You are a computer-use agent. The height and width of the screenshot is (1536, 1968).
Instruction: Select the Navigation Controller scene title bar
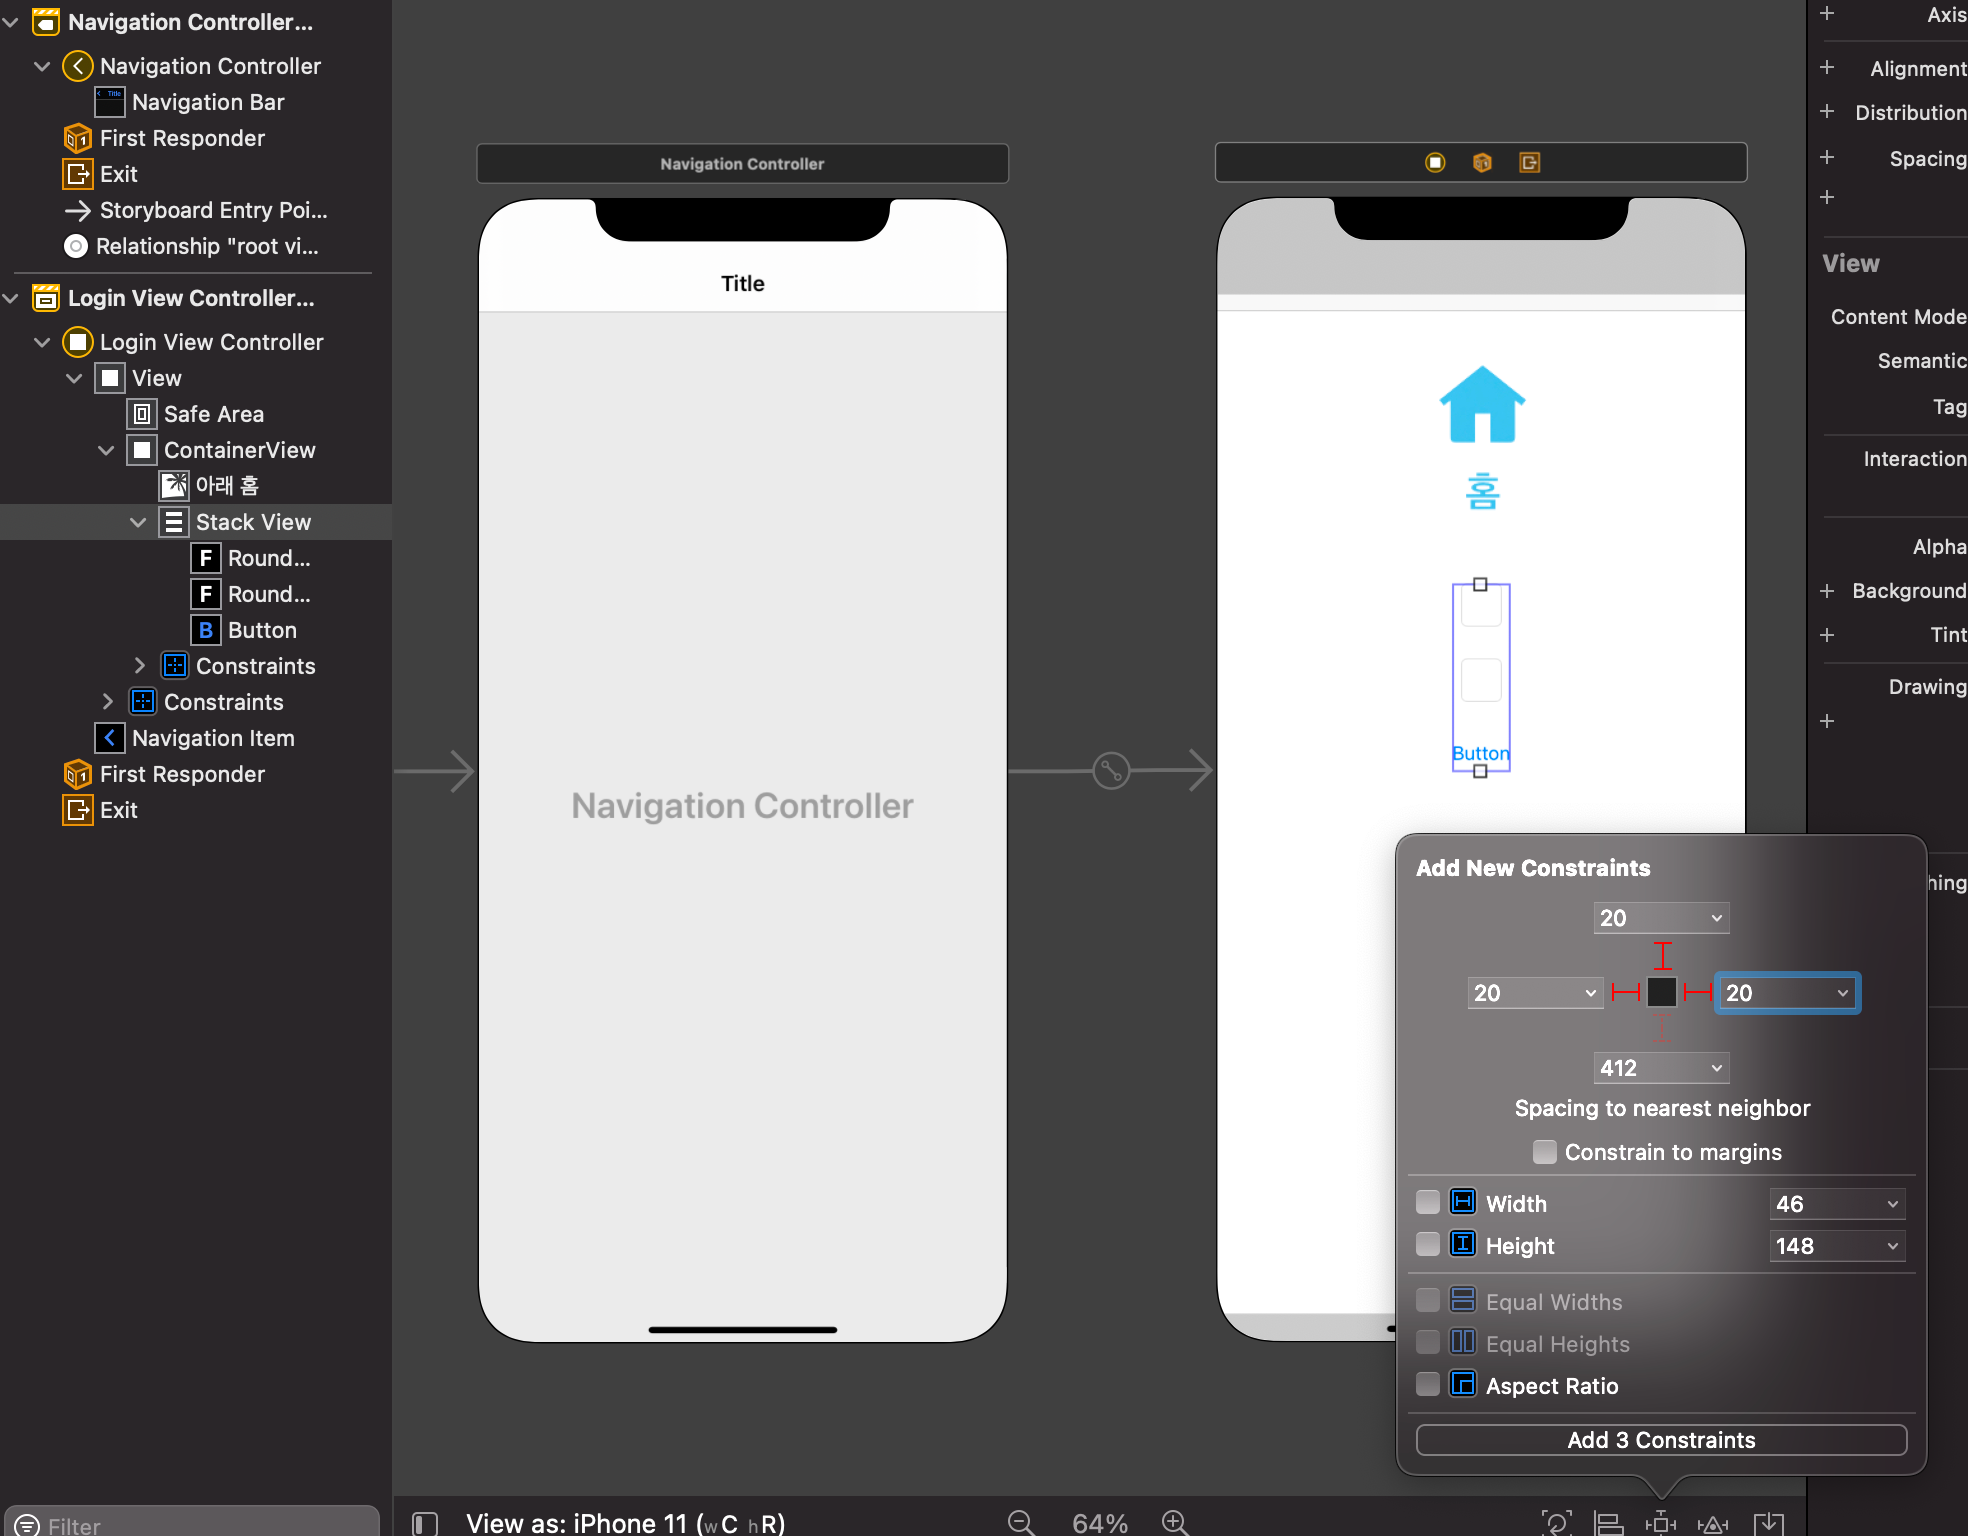point(742,163)
